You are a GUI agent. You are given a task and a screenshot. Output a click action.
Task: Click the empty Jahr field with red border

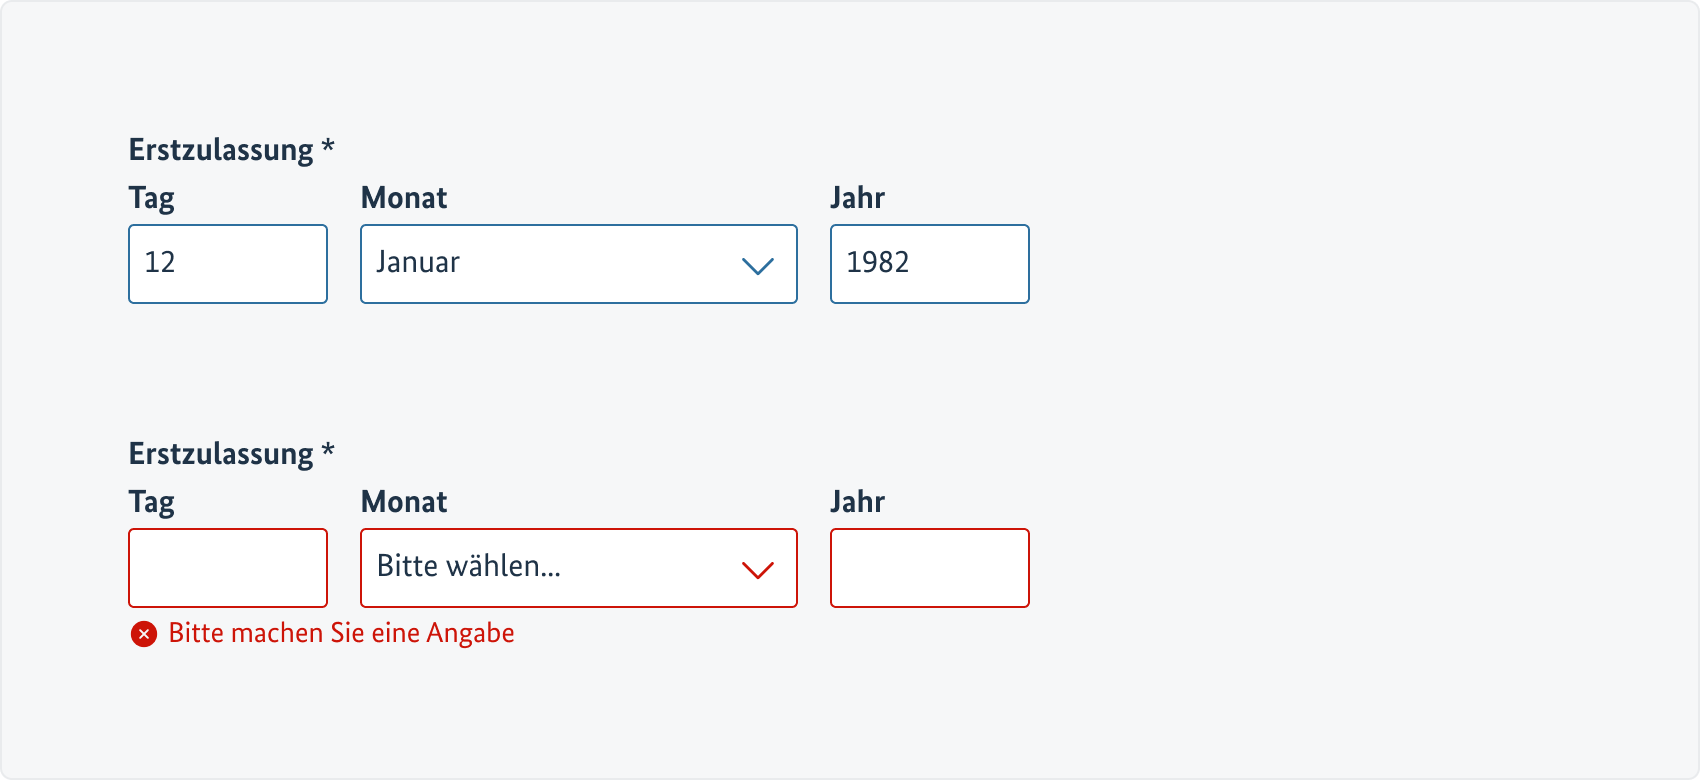(x=928, y=568)
